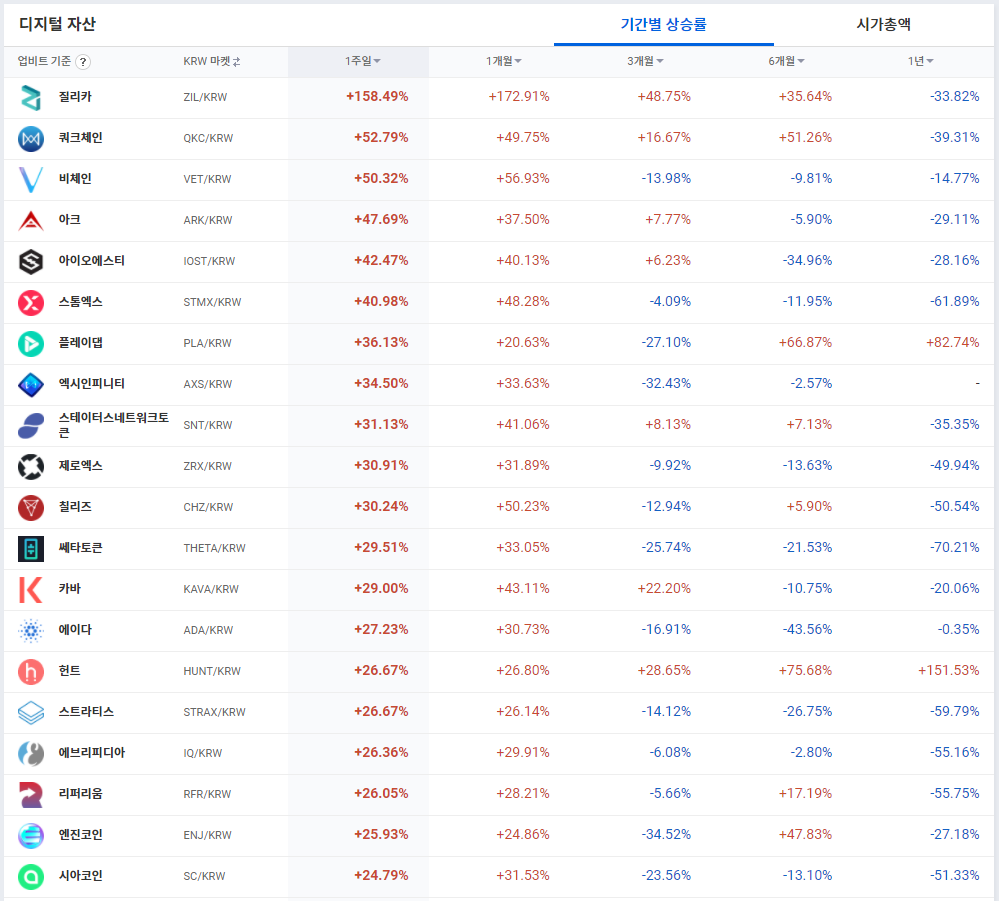Click the +24.79% weekly value for 시아코인
Viewport: 999px width, 901px height.
(x=381, y=876)
